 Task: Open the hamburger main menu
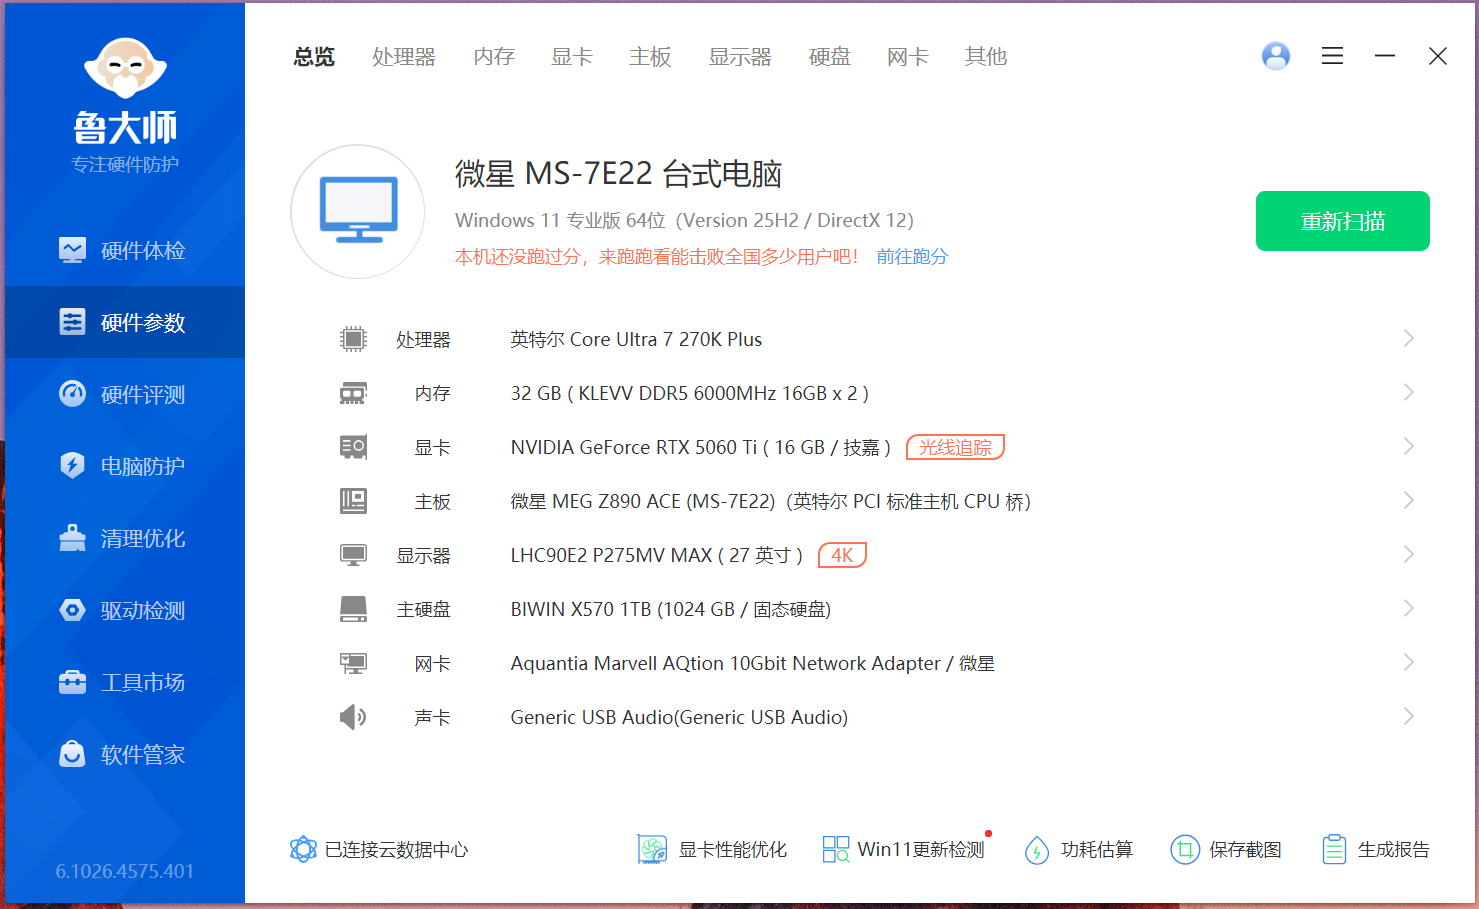(1332, 56)
